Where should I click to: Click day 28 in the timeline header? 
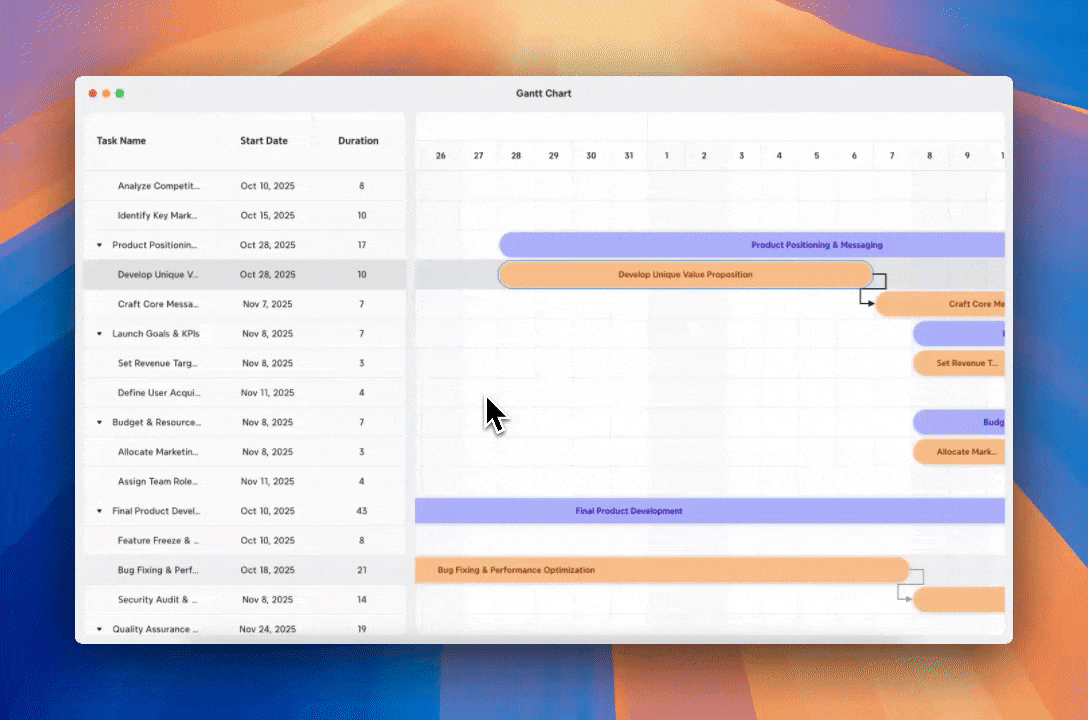point(516,156)
